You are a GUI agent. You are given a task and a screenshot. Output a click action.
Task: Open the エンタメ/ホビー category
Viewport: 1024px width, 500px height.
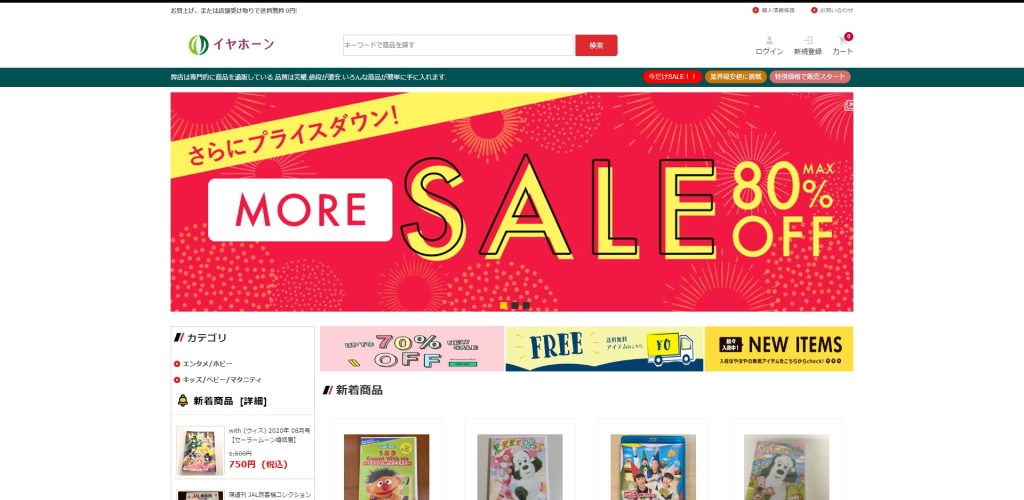pos(207,364)
